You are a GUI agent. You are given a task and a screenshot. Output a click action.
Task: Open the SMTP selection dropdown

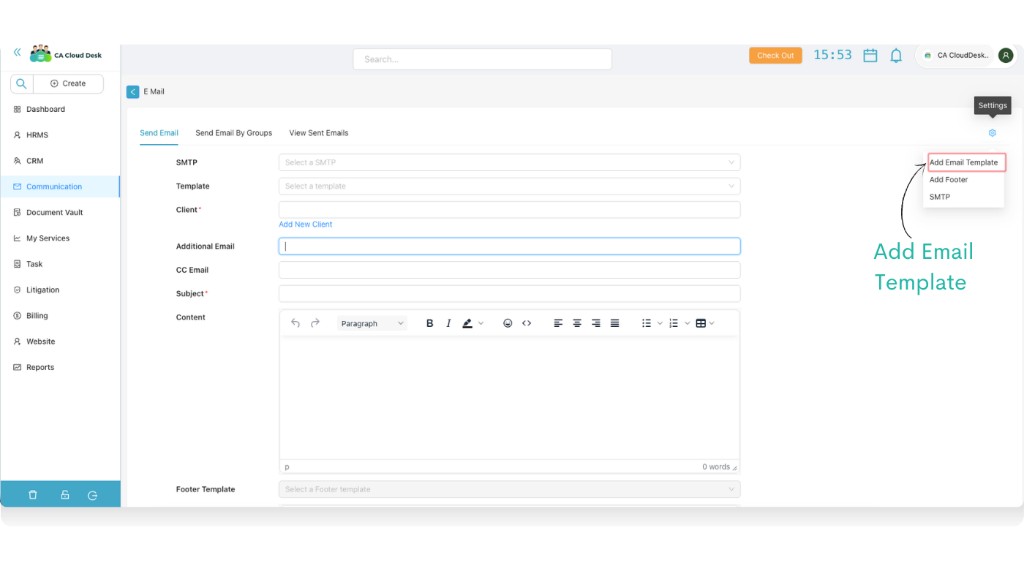tap(508, 162)
